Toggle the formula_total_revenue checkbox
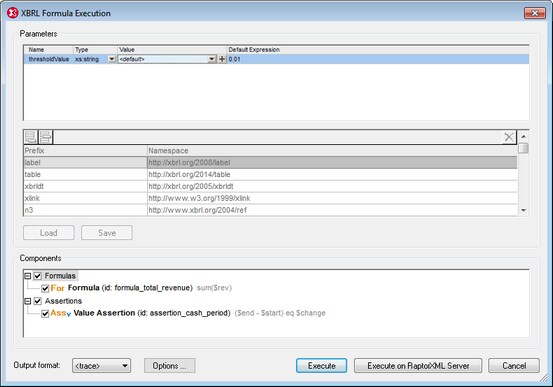553x387 pixels. [x=45, y=288]
